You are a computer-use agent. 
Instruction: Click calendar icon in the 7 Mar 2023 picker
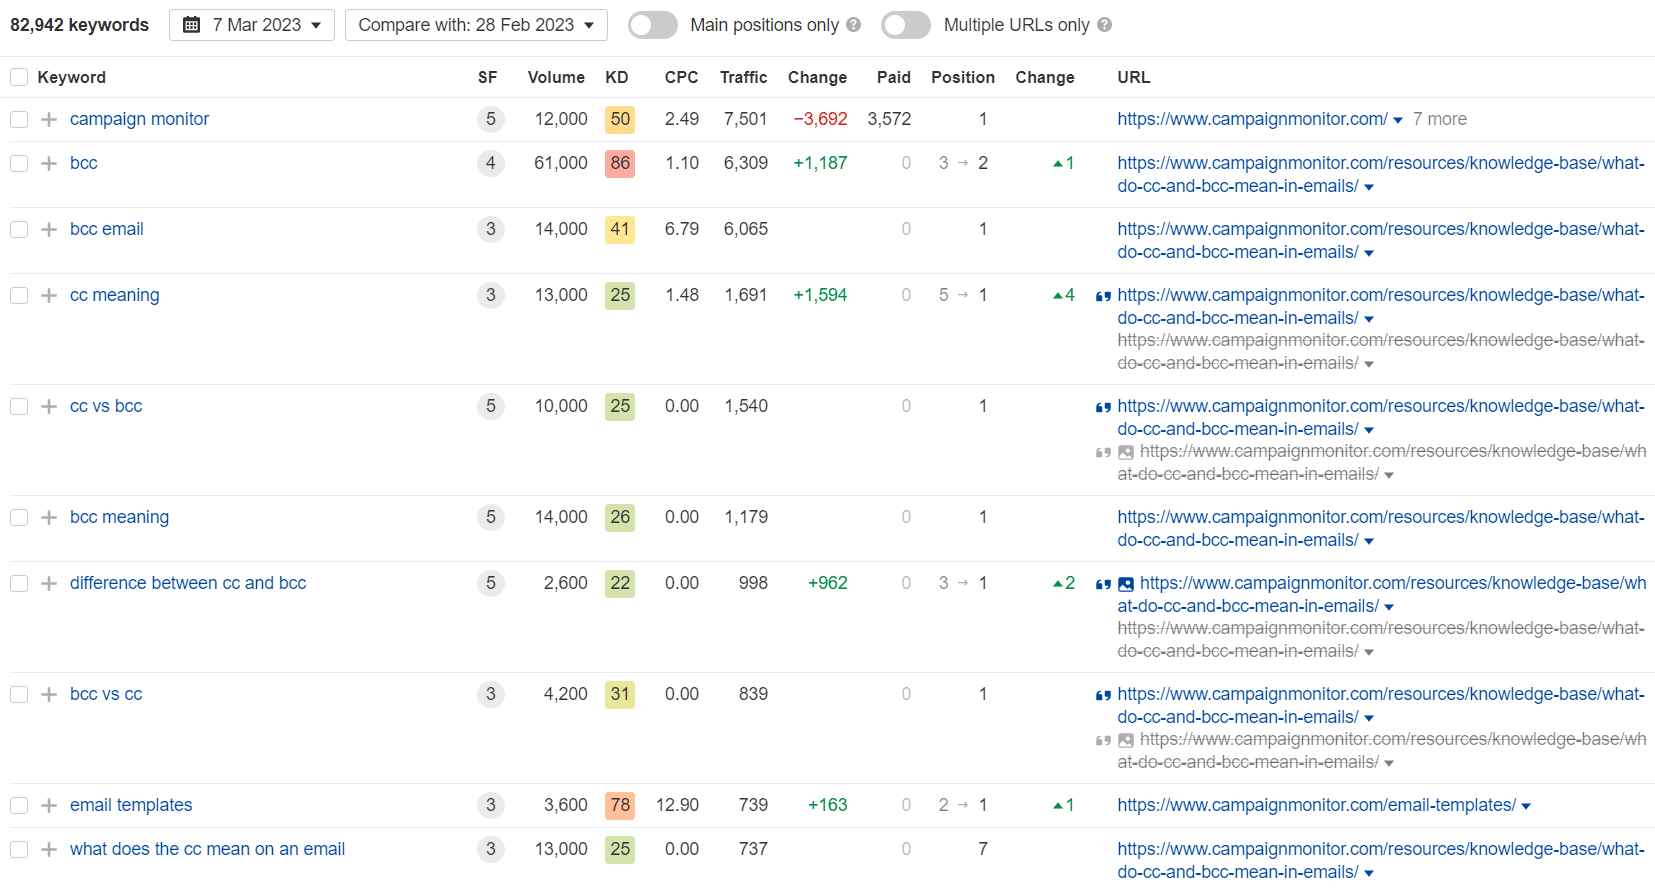coord(192,25)
